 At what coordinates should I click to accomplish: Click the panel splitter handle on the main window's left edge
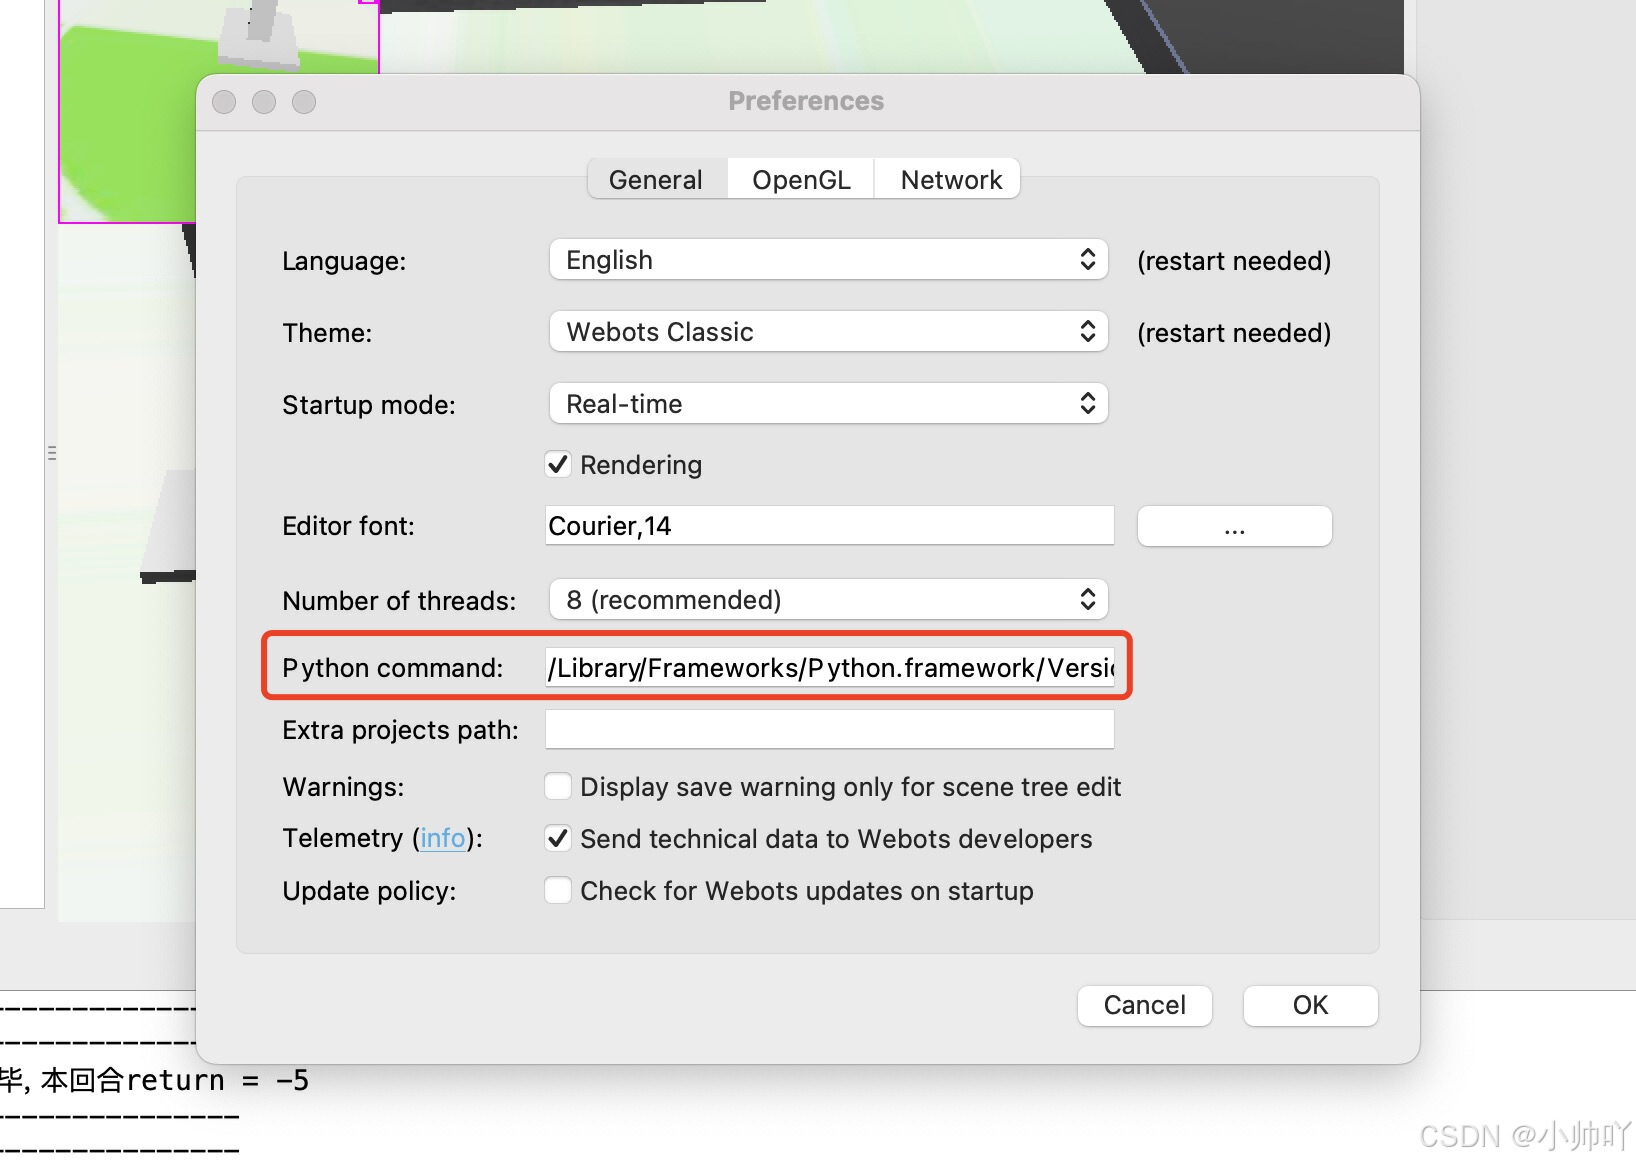(x=51, y=453)
